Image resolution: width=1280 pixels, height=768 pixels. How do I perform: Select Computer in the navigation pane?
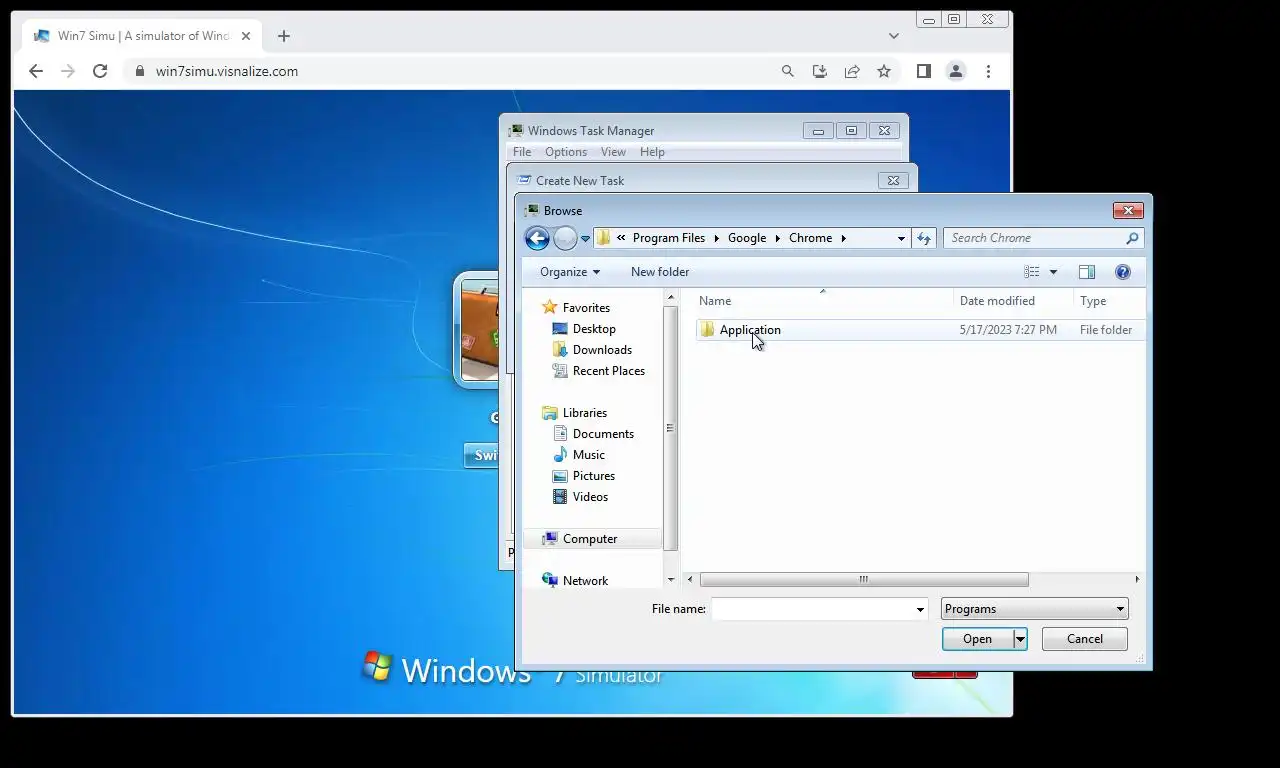pyautogui.click(x=592, y=539)
